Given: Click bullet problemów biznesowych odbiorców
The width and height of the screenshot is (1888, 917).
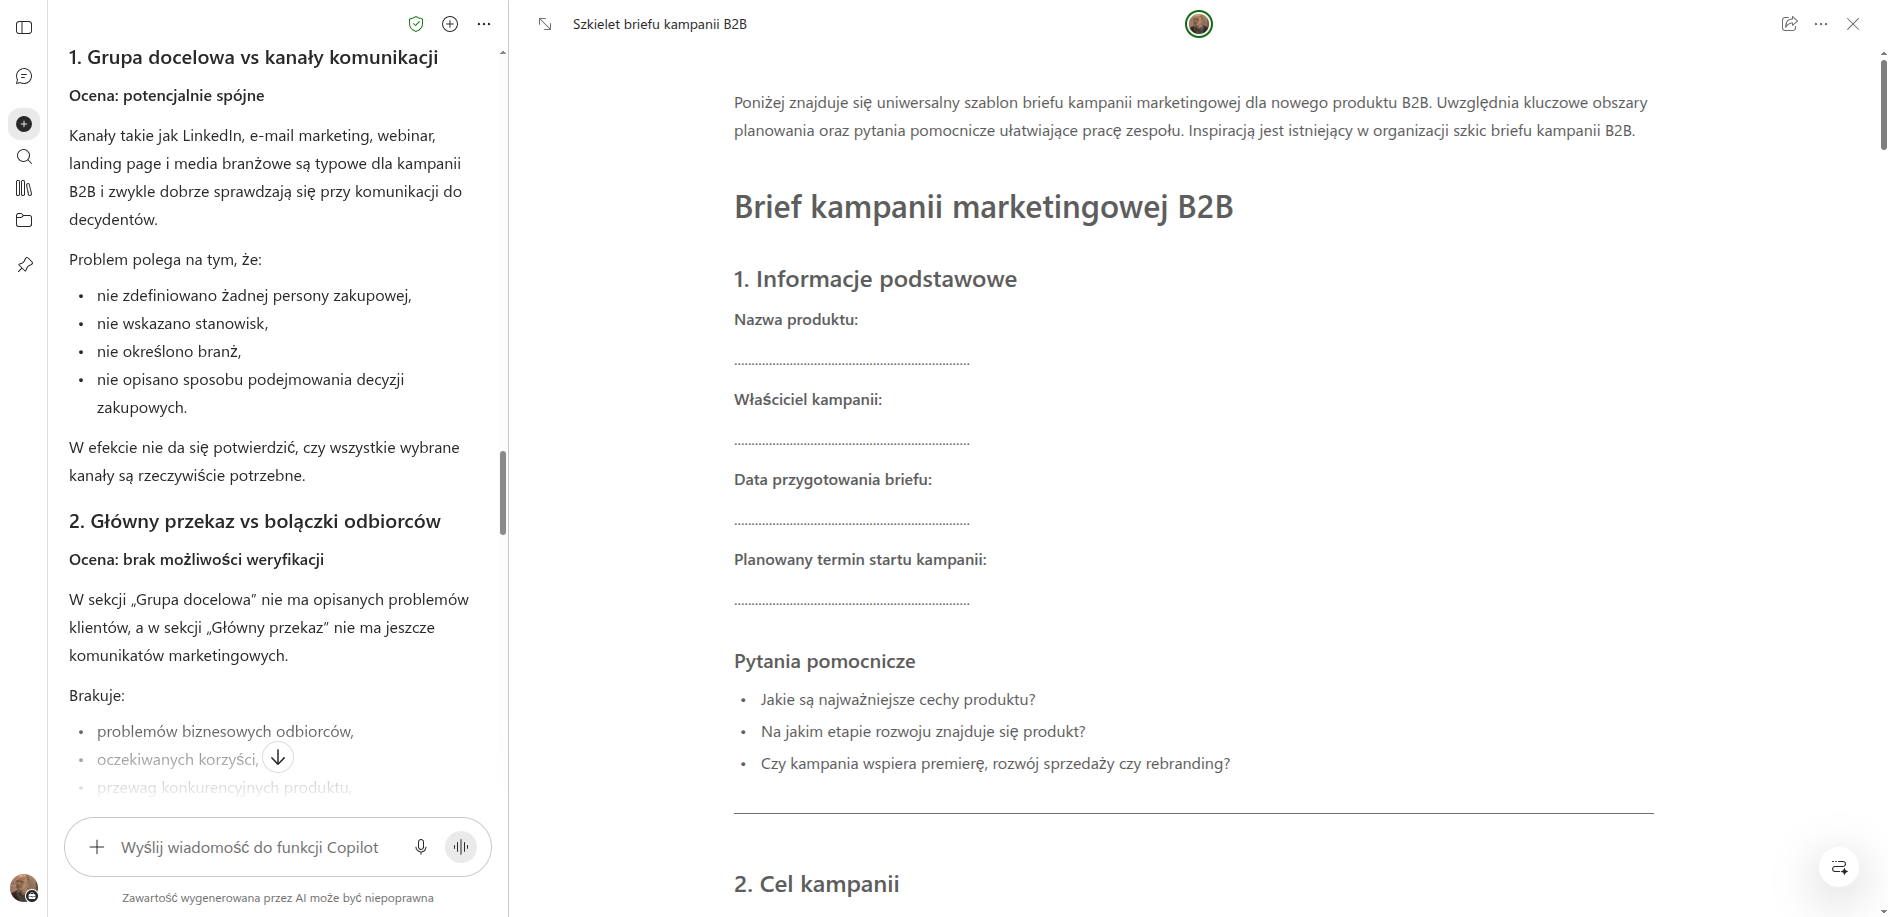Looking at the screenshot, I should pos(225,732).
